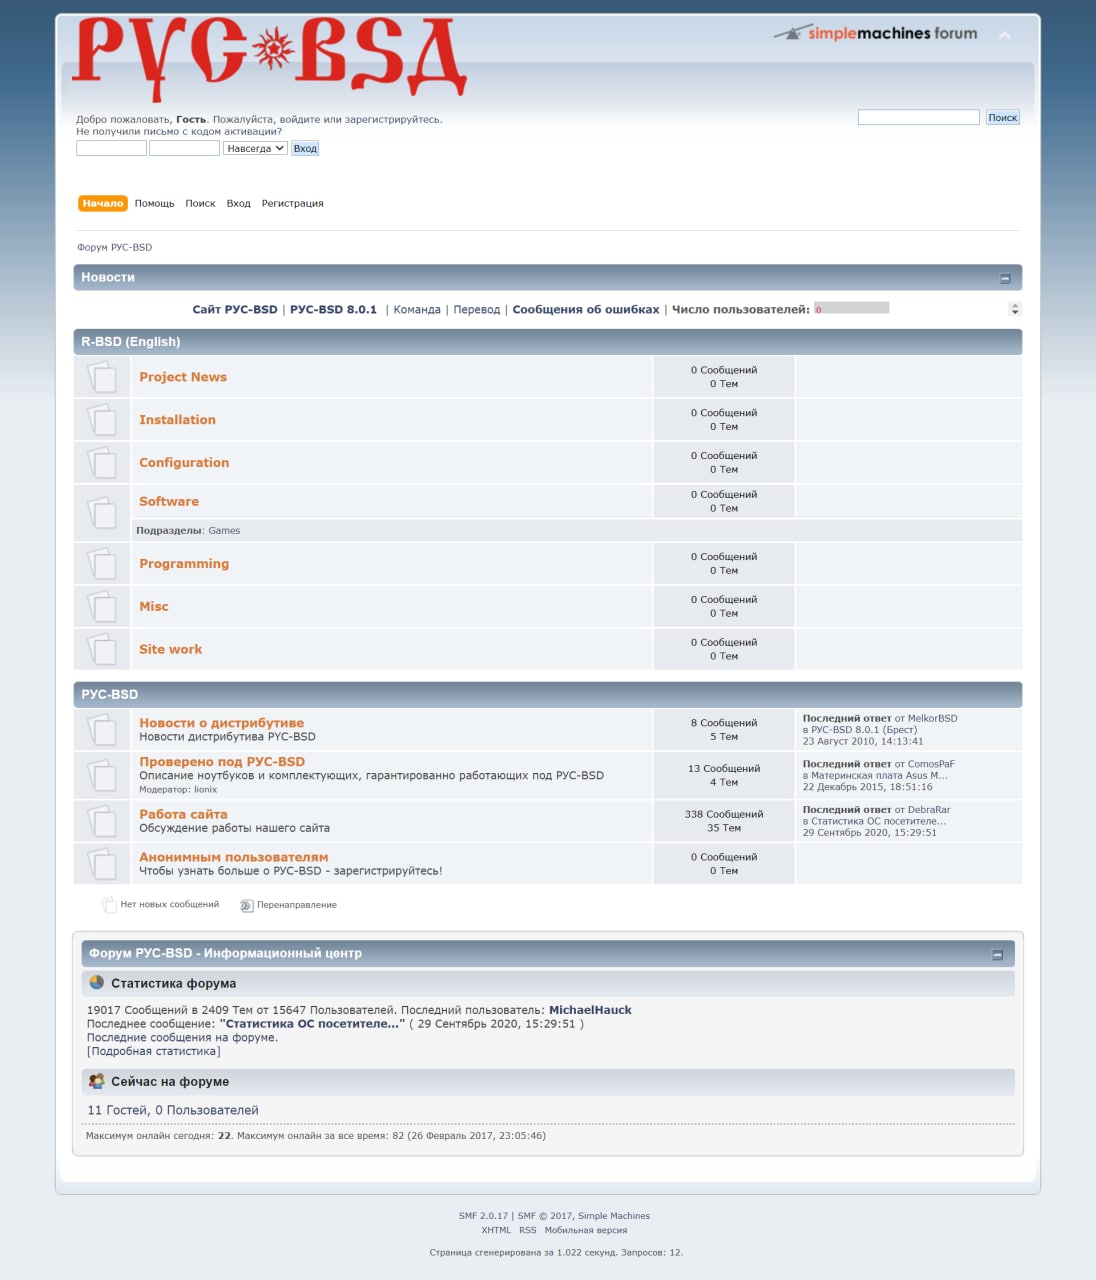
Task: Click the news ticker up/down arrows
Action: (1015, 310)
